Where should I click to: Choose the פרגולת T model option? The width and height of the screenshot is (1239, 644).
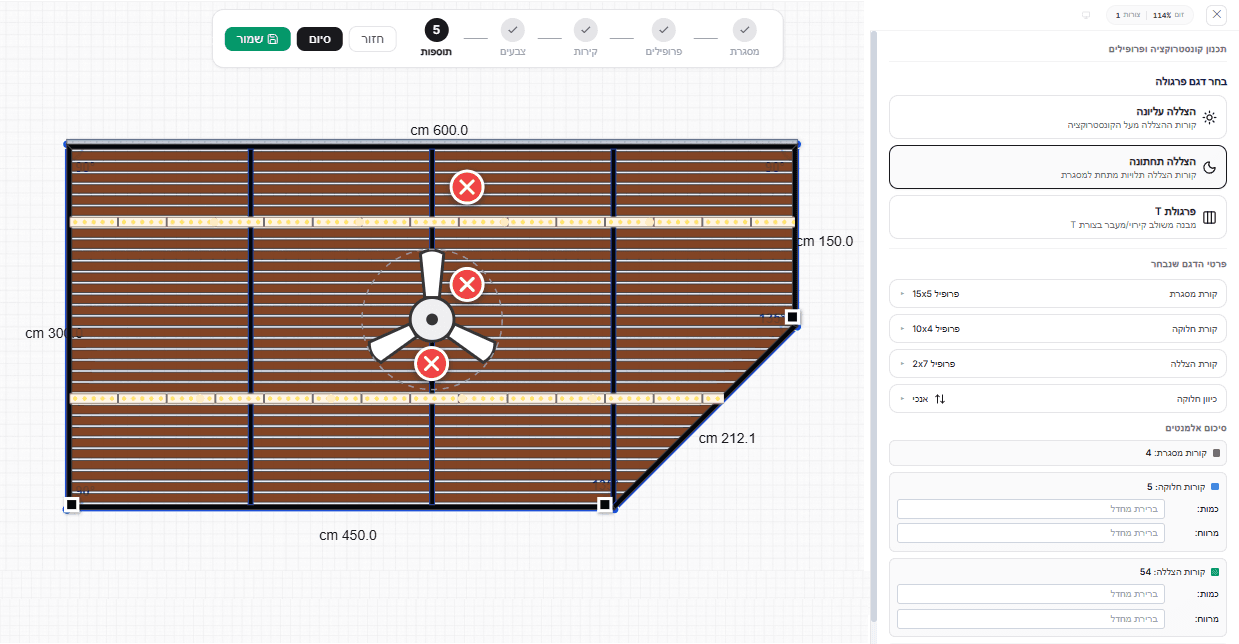(x=1058, y=217)
